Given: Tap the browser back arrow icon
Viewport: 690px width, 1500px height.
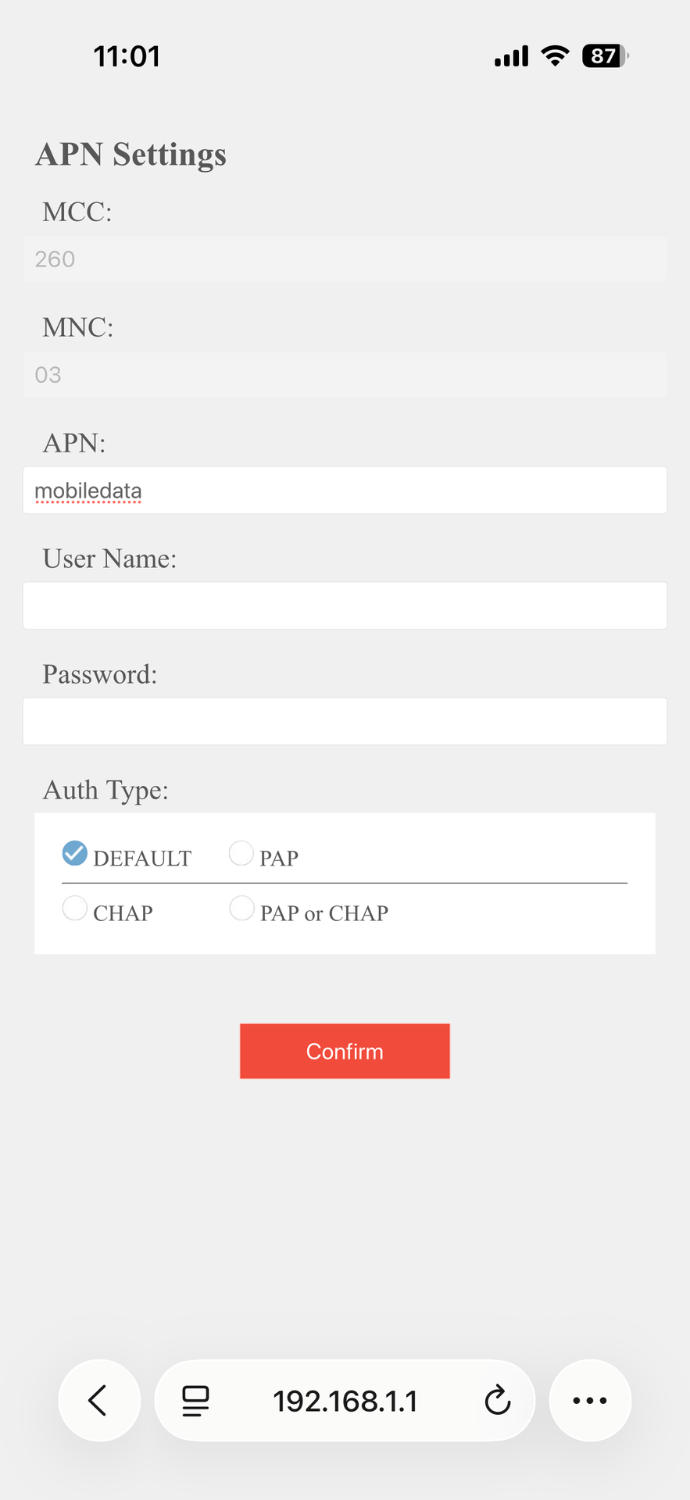Looking at the screenshot, I should 98,1400.
